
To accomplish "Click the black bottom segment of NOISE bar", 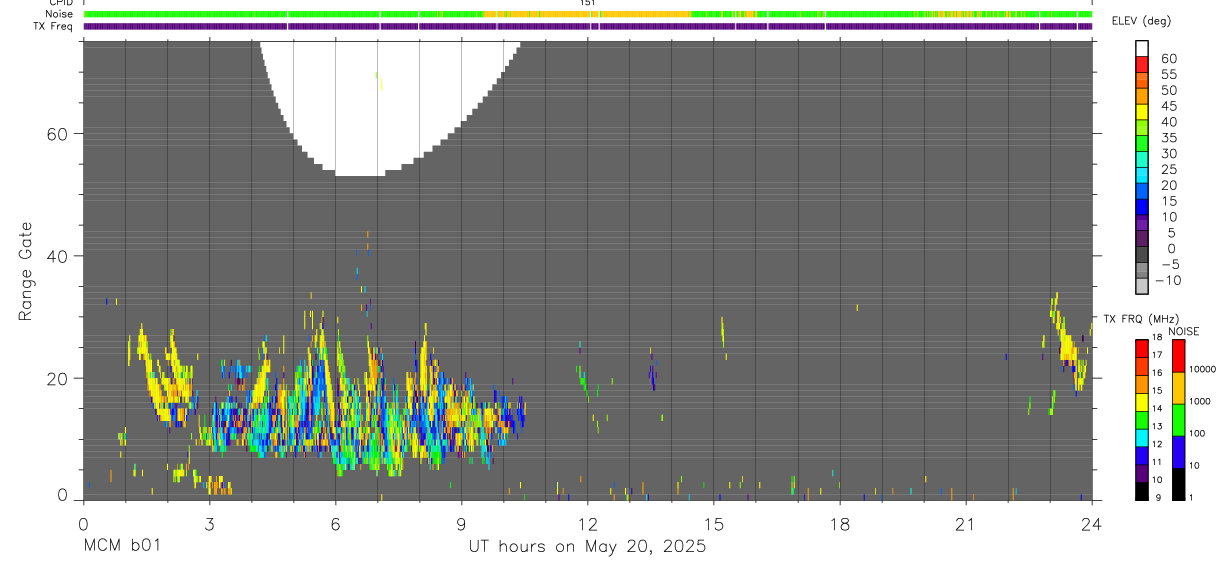I will [1180, 483].
